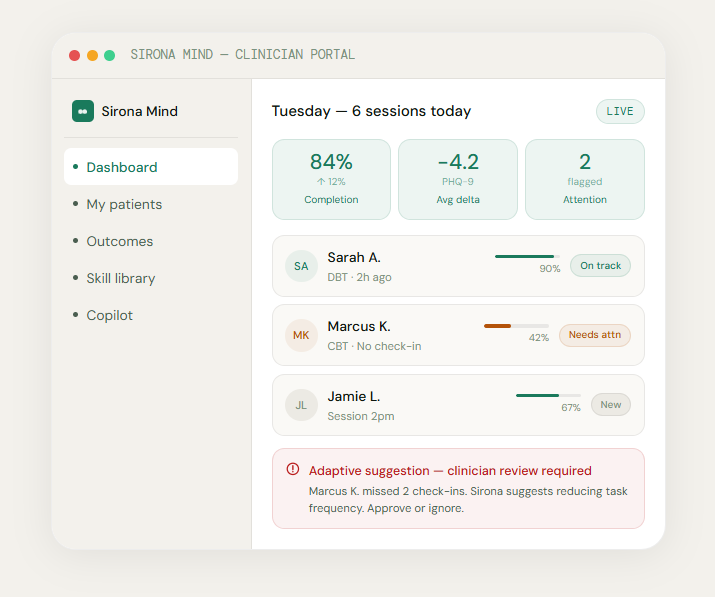
Task: Open the 2 flagged Attention card
Action: click(585, 179)
